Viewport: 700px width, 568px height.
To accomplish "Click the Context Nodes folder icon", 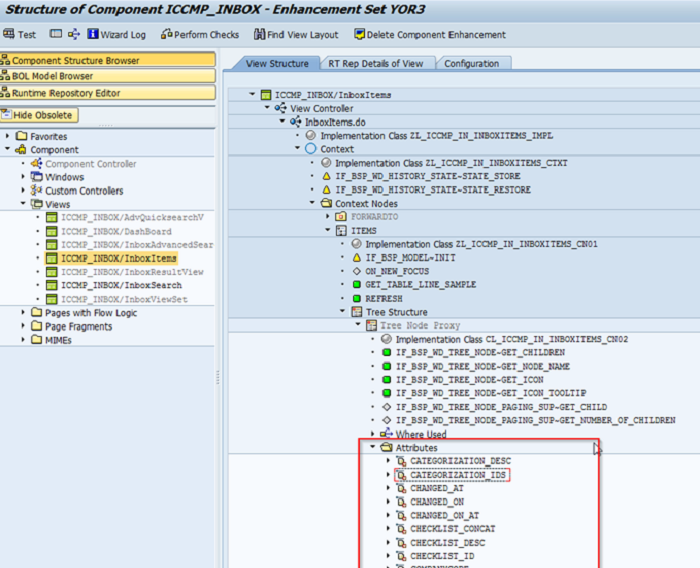I will (326, 203).
